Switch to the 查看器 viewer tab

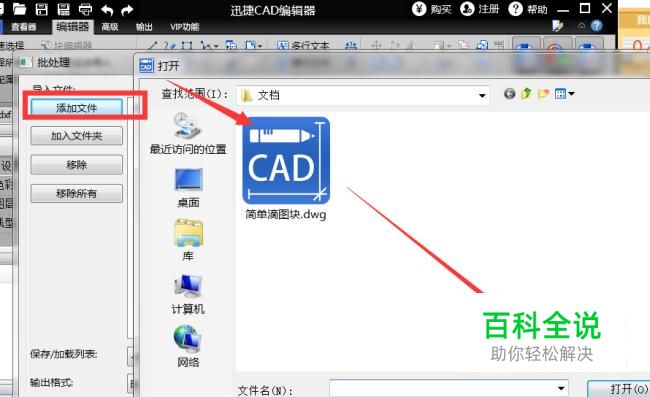click(x=23, y=27)
